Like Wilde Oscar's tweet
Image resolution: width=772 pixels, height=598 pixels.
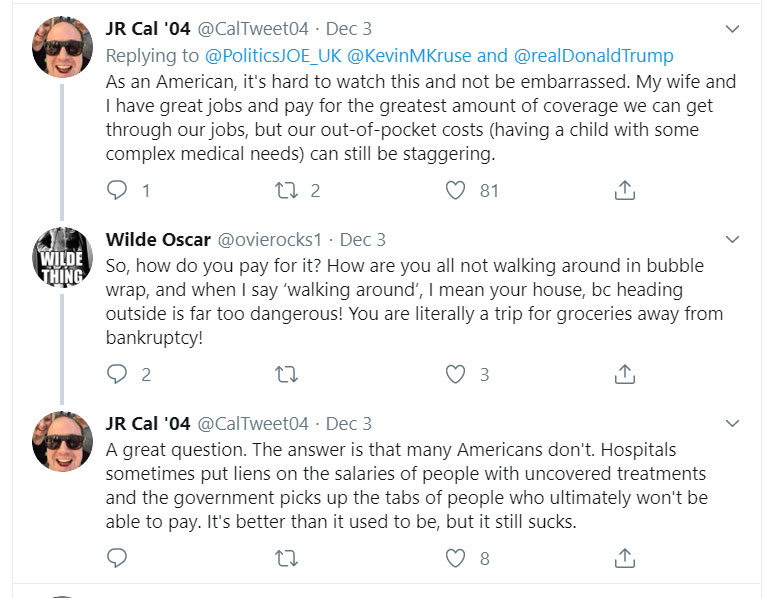[x=456, y=374]
